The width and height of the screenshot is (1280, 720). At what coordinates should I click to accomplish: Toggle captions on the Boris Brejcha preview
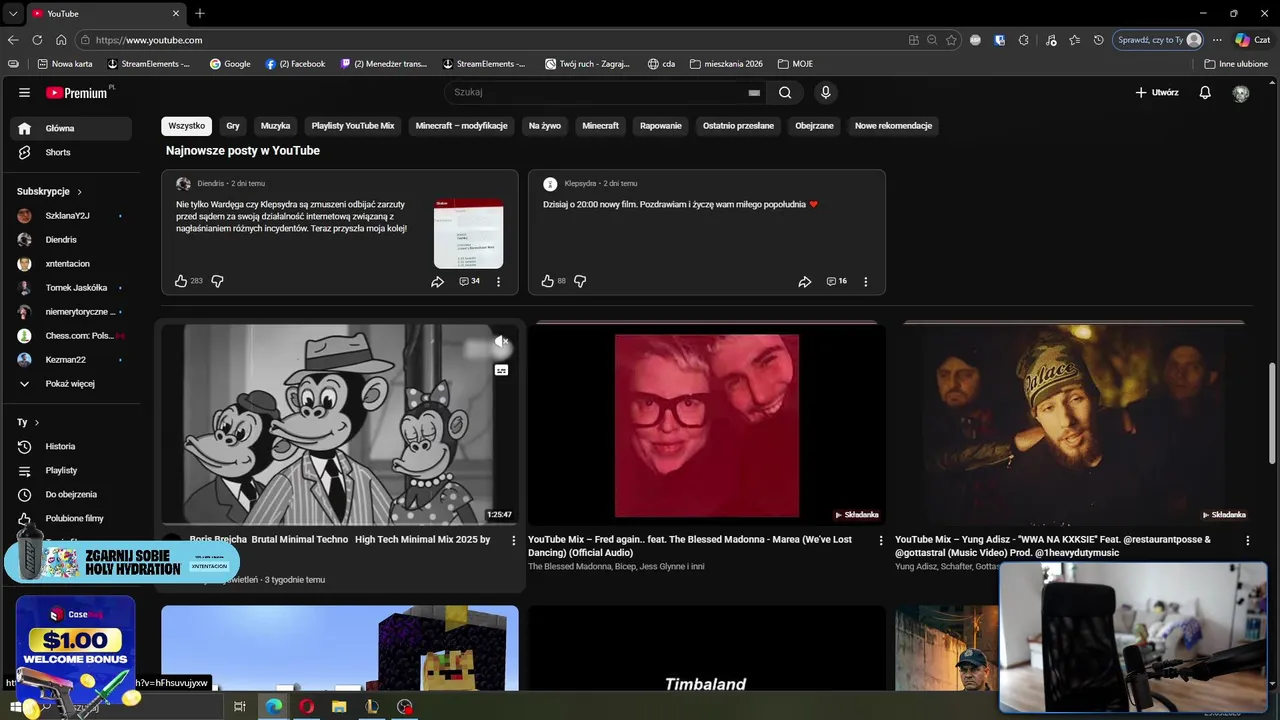tap(501, 370)
